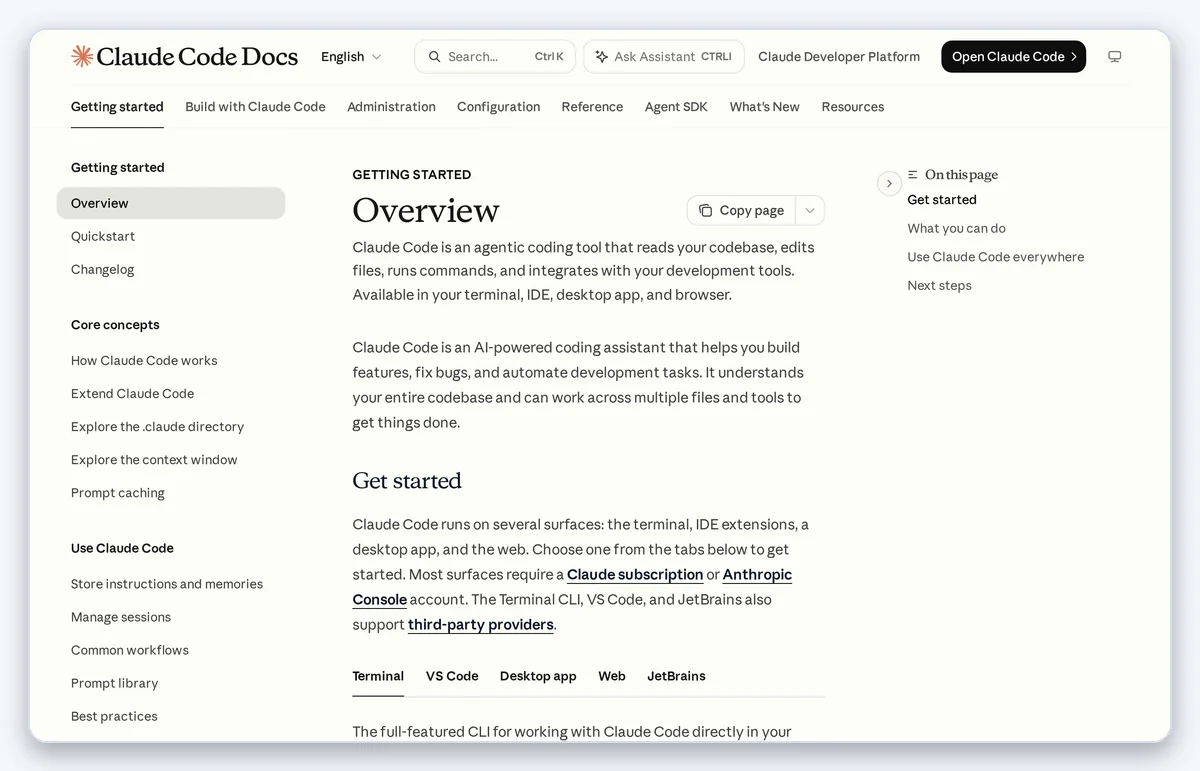This screenshot has height=771, width=1200.
Task: Select the VS Code surface tab
Action: pyautogui.click(x=452, y=676)
